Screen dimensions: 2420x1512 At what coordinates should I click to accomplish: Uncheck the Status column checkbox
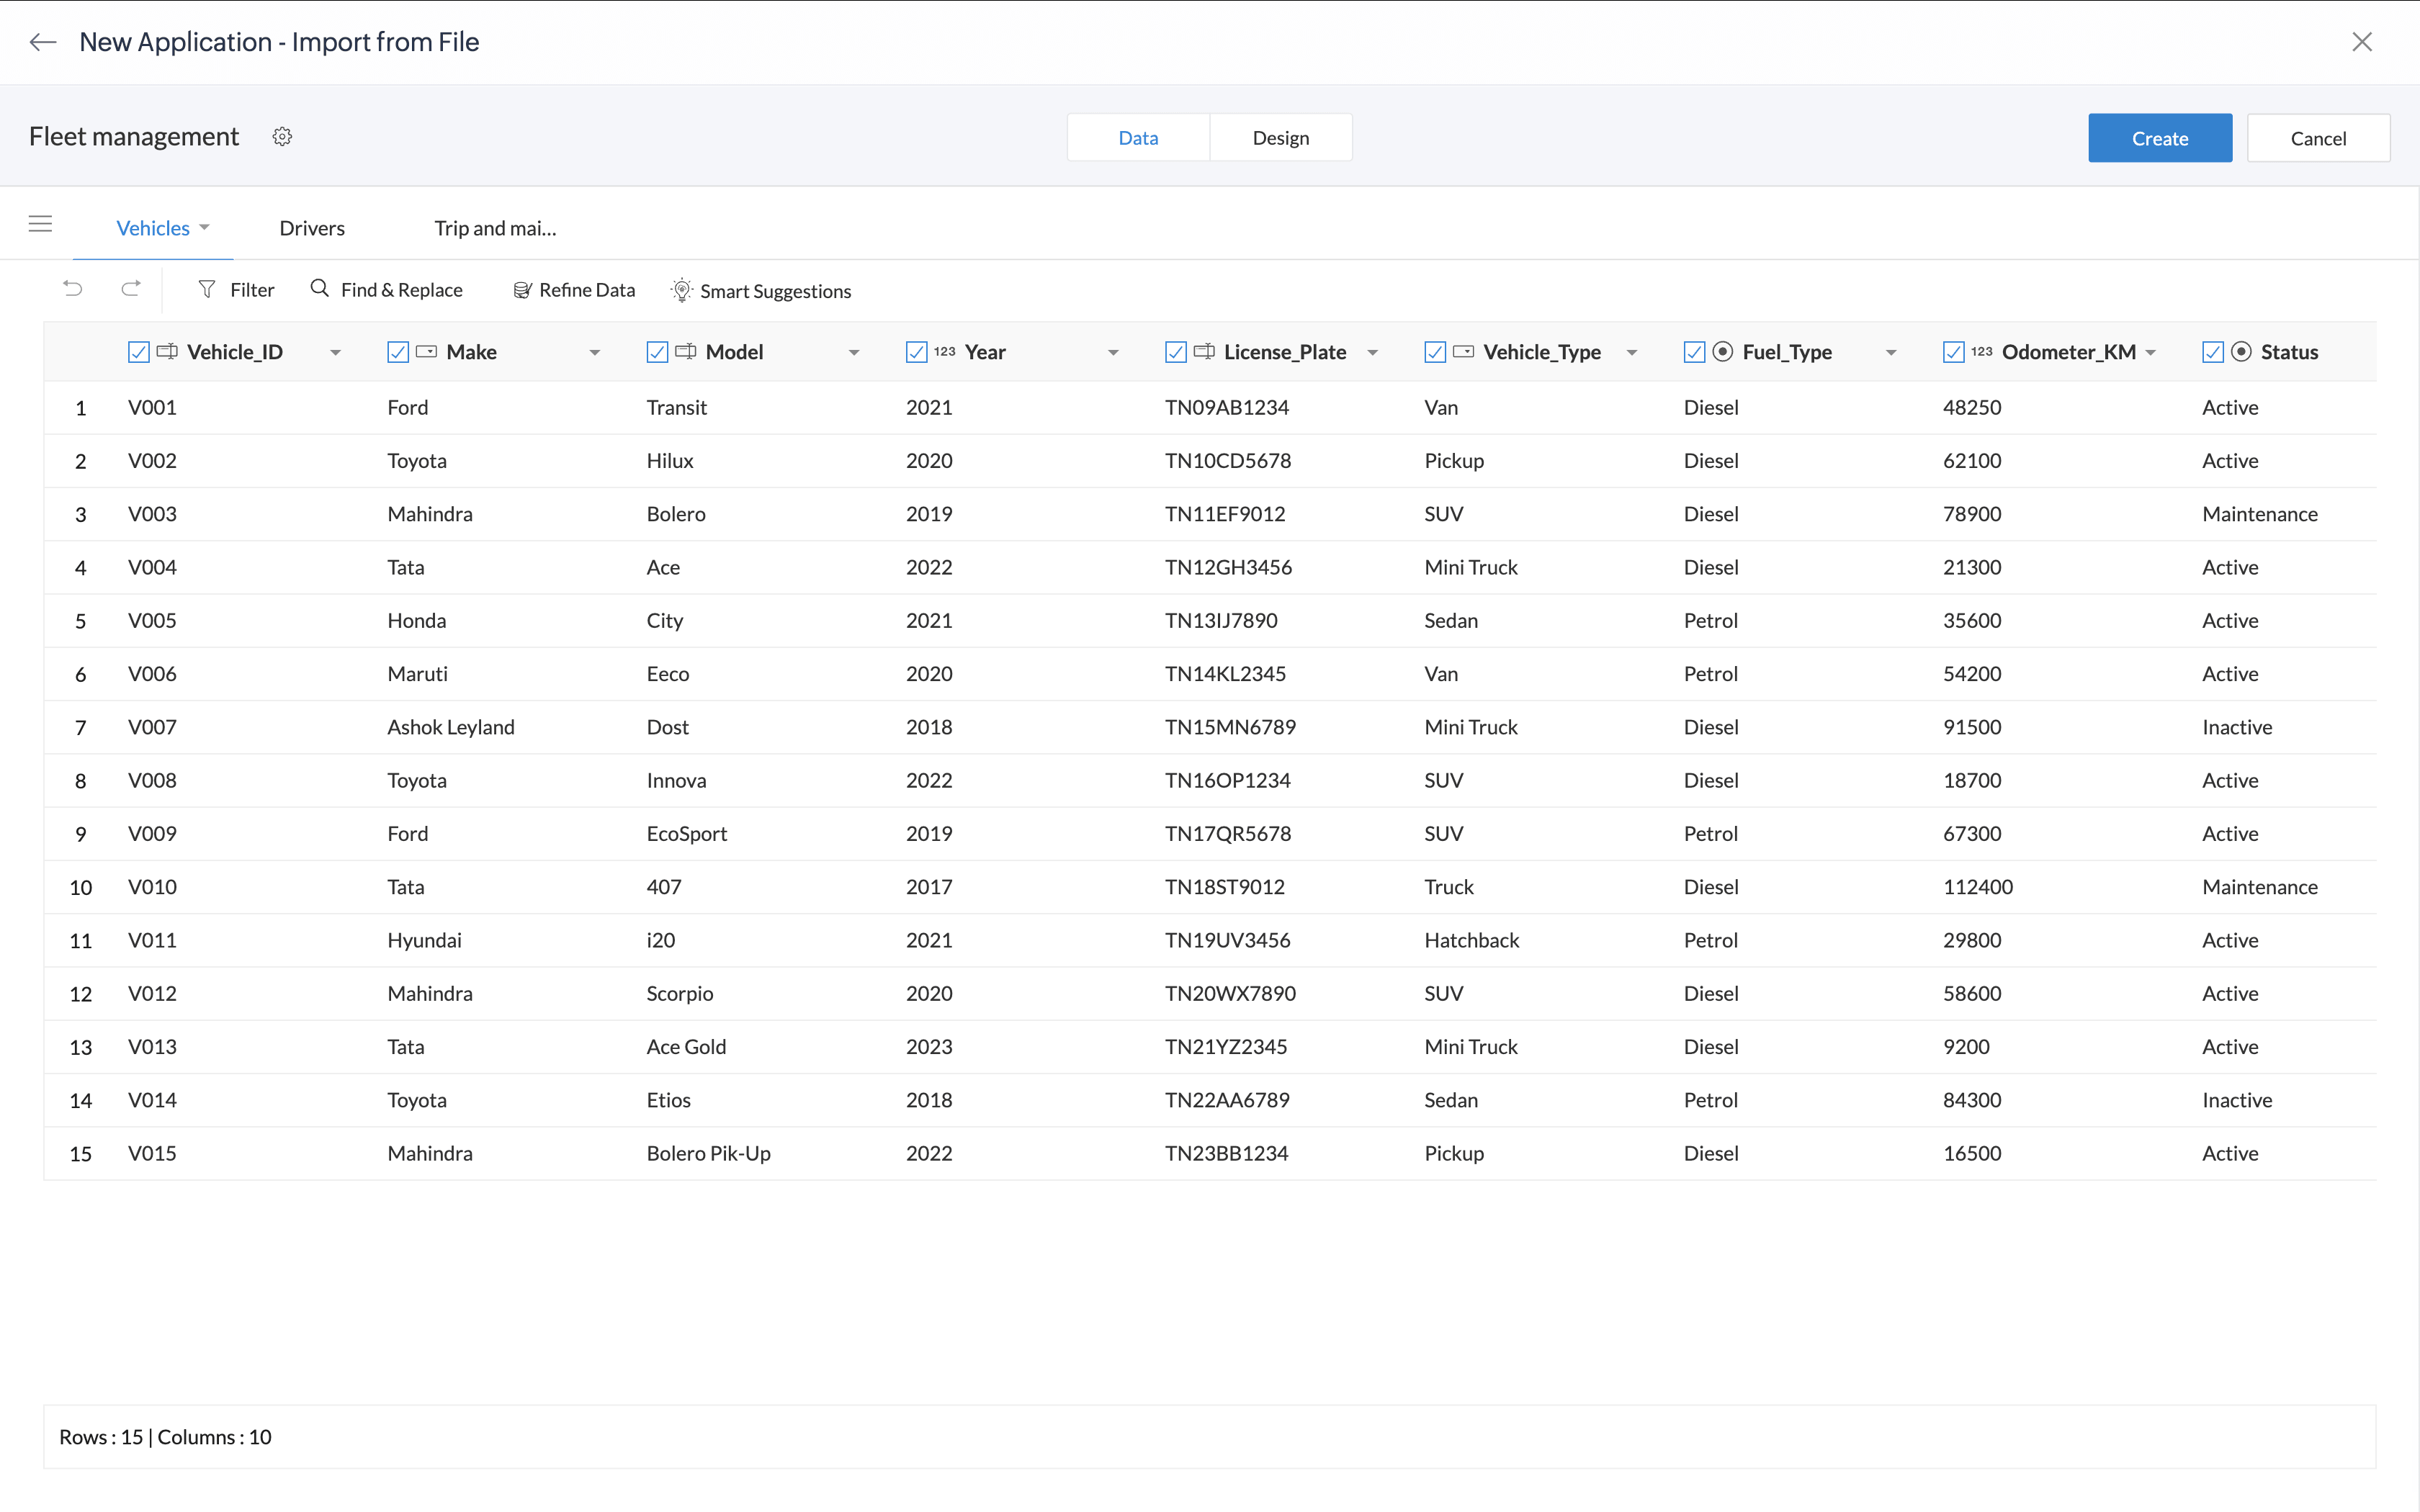point(2213,352)
